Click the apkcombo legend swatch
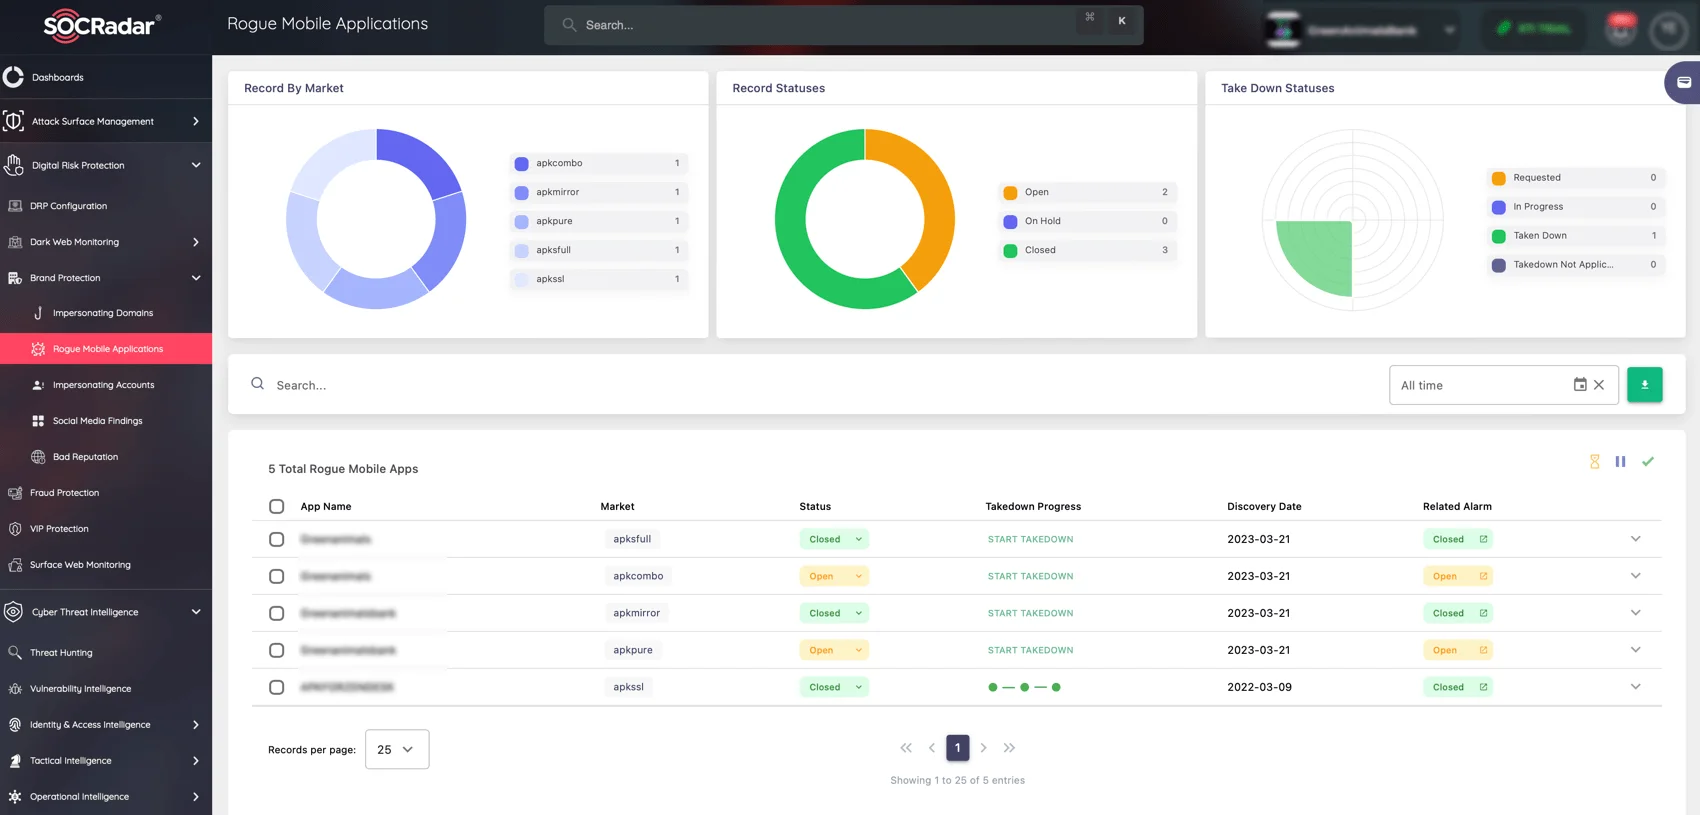Image resolution: width=1700 pixels, height=815 pixels. pos(521,163)
